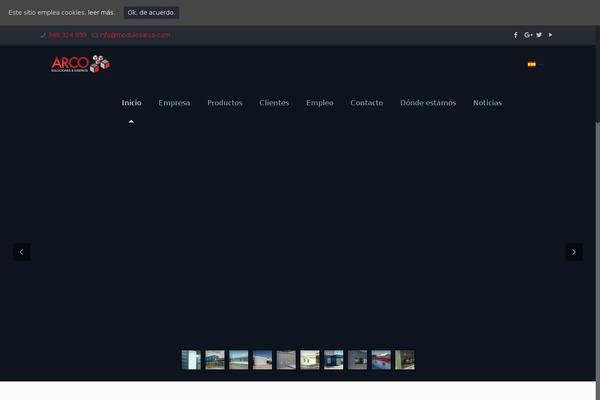
Task: Select the Inicio menu item
Action: click(132, 103)
